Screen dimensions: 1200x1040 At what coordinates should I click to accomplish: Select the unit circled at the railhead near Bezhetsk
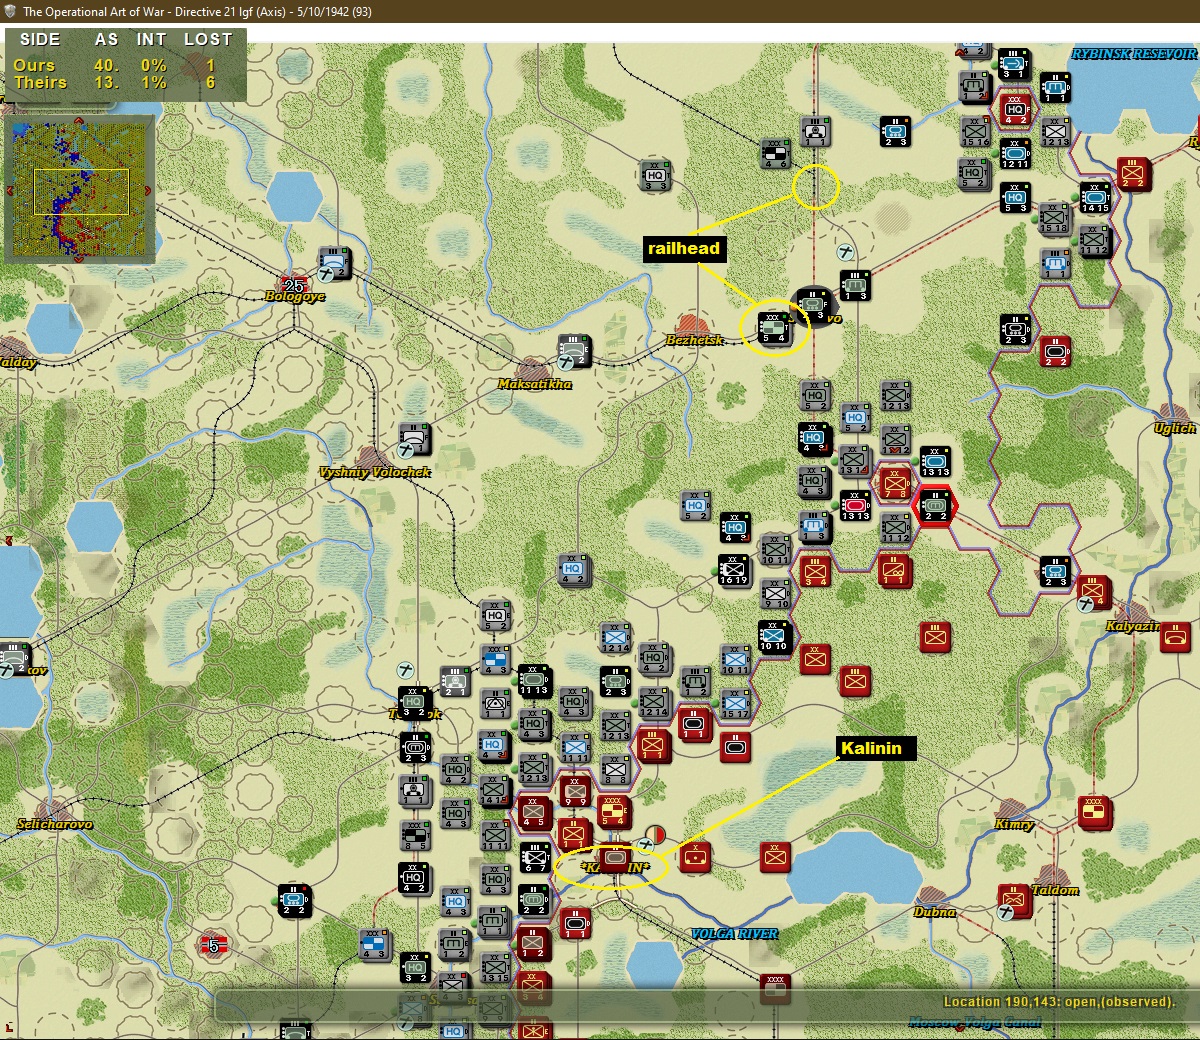pos(773,328)
